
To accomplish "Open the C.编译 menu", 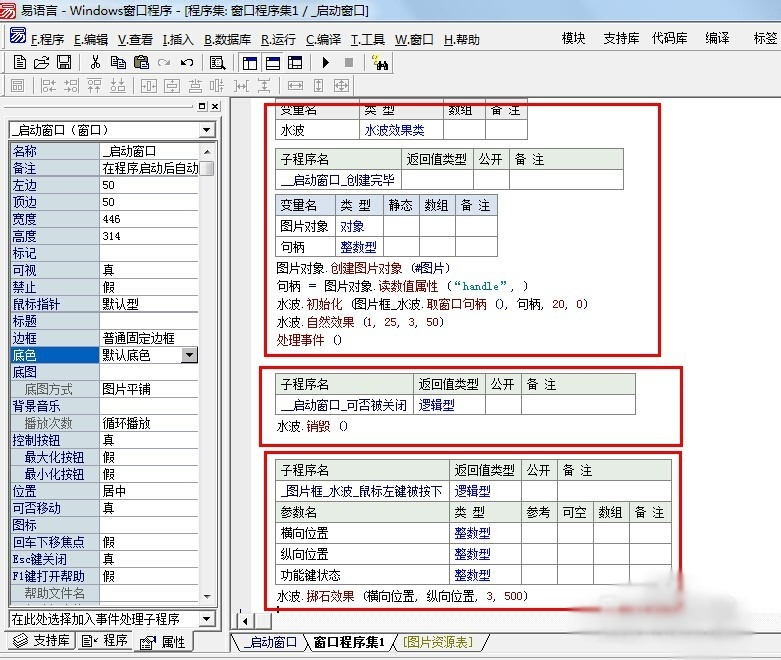I will (322, 40).
